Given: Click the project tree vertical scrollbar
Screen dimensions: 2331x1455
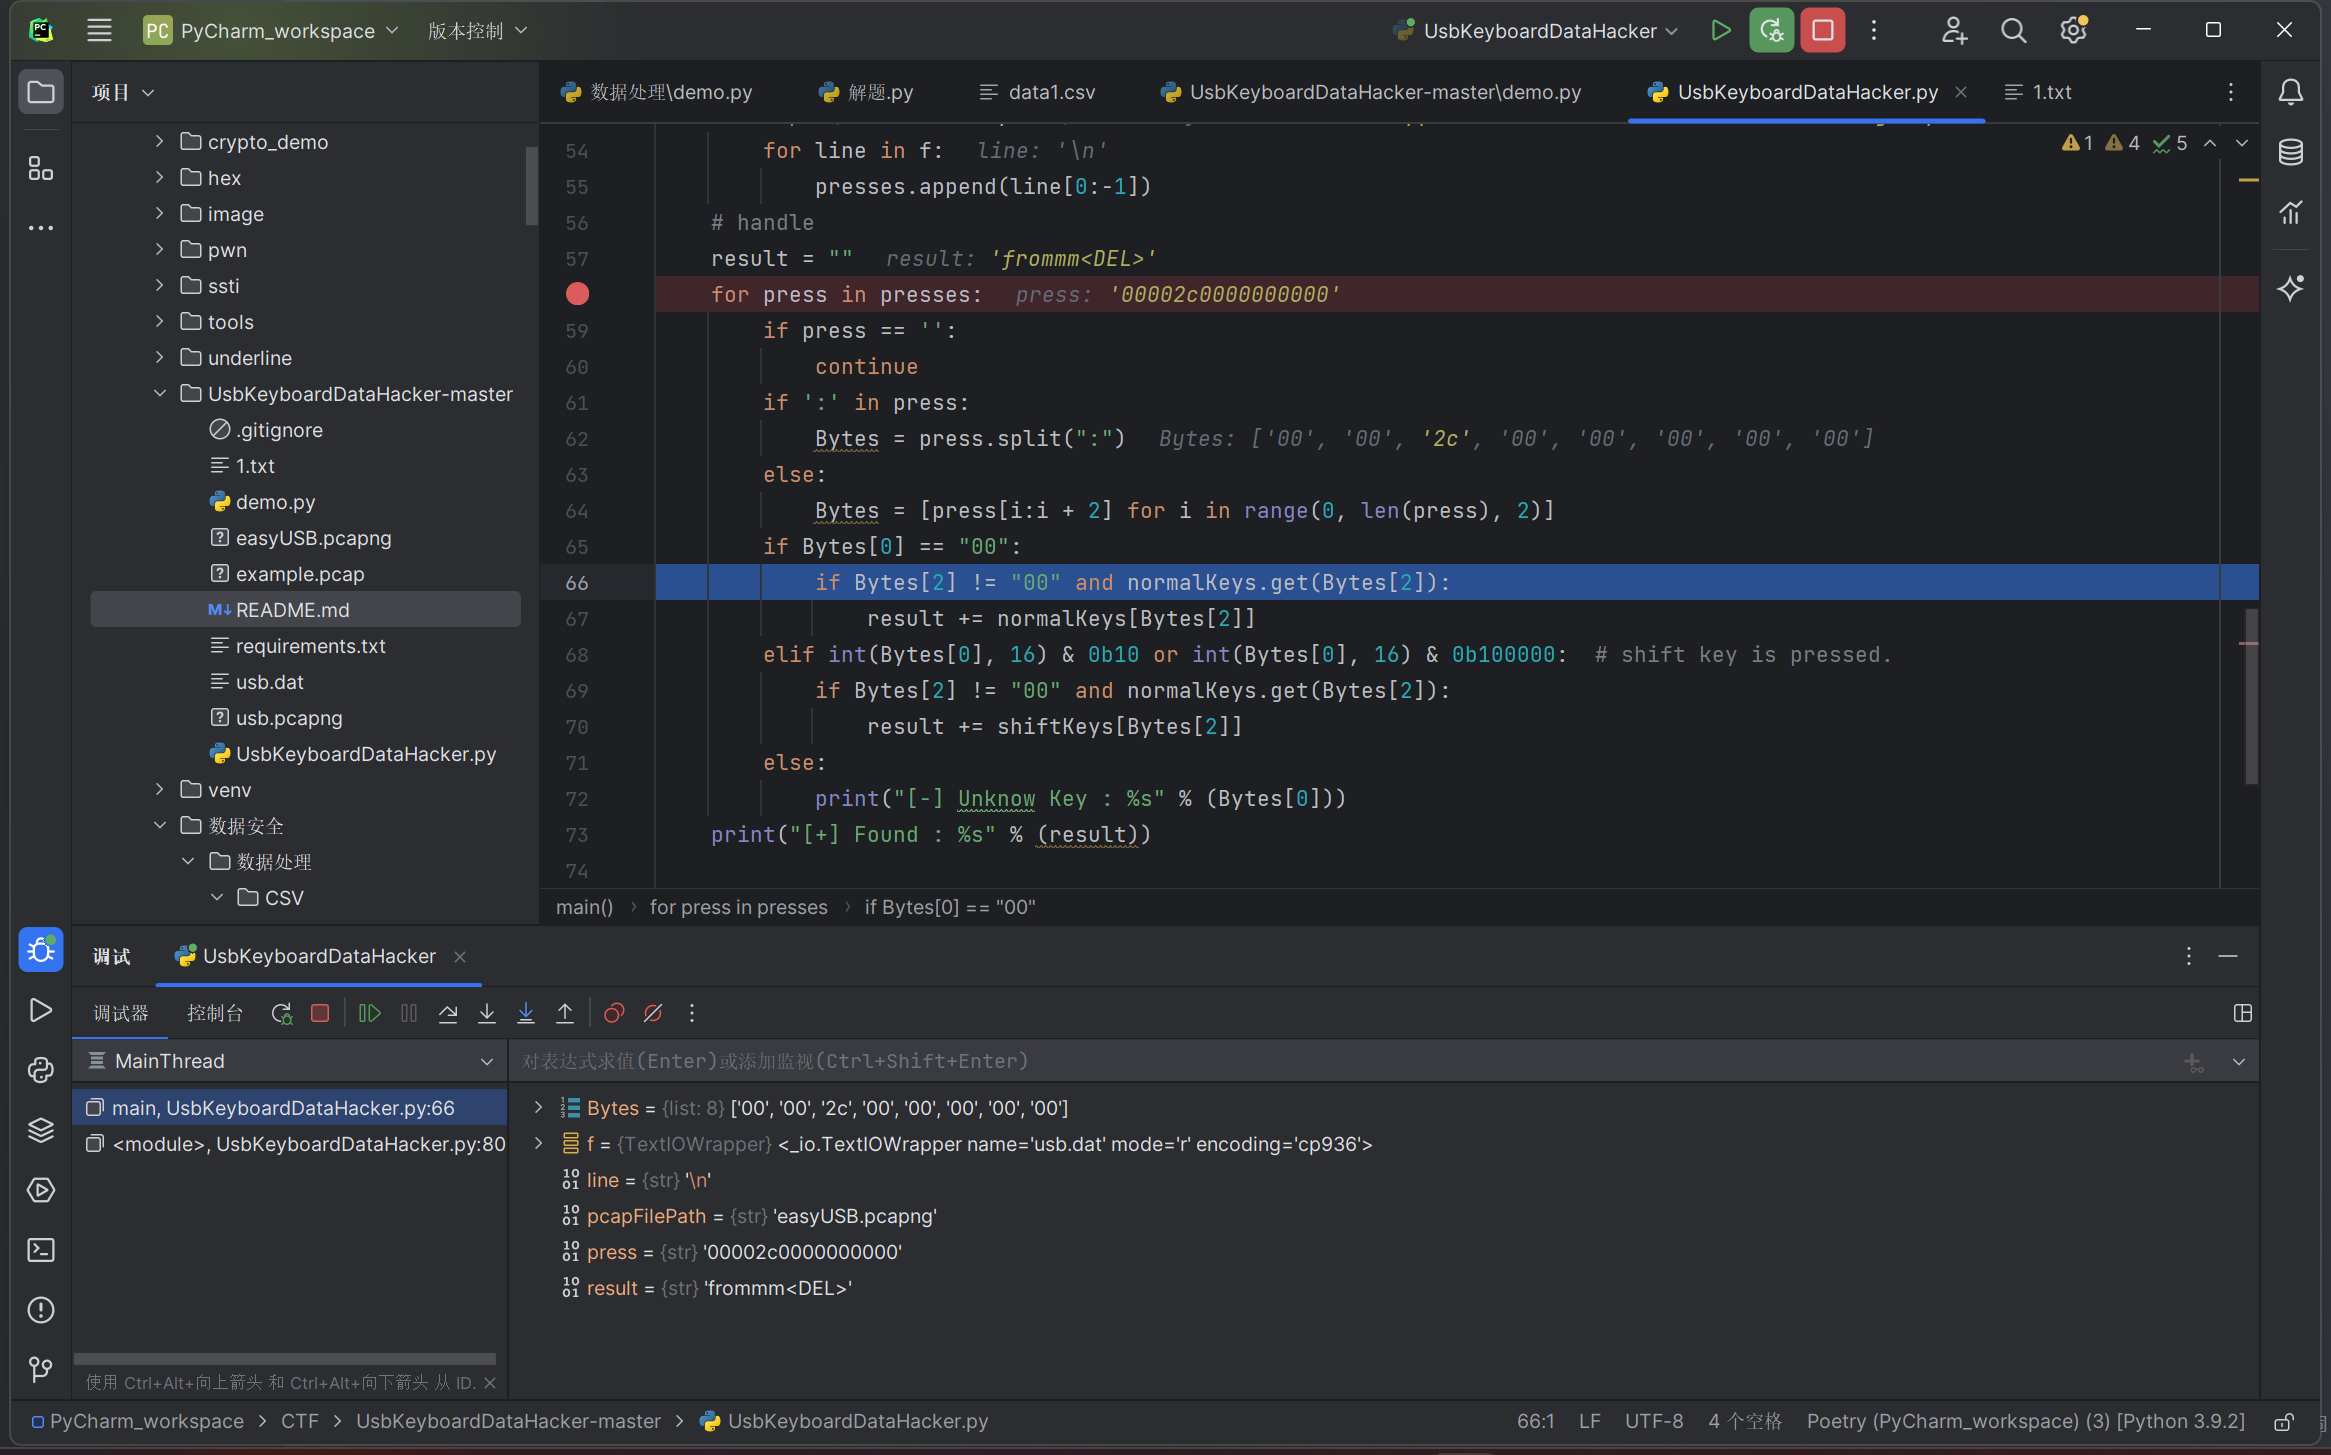Looking at the screenshot, I should [x=531, y=187].
